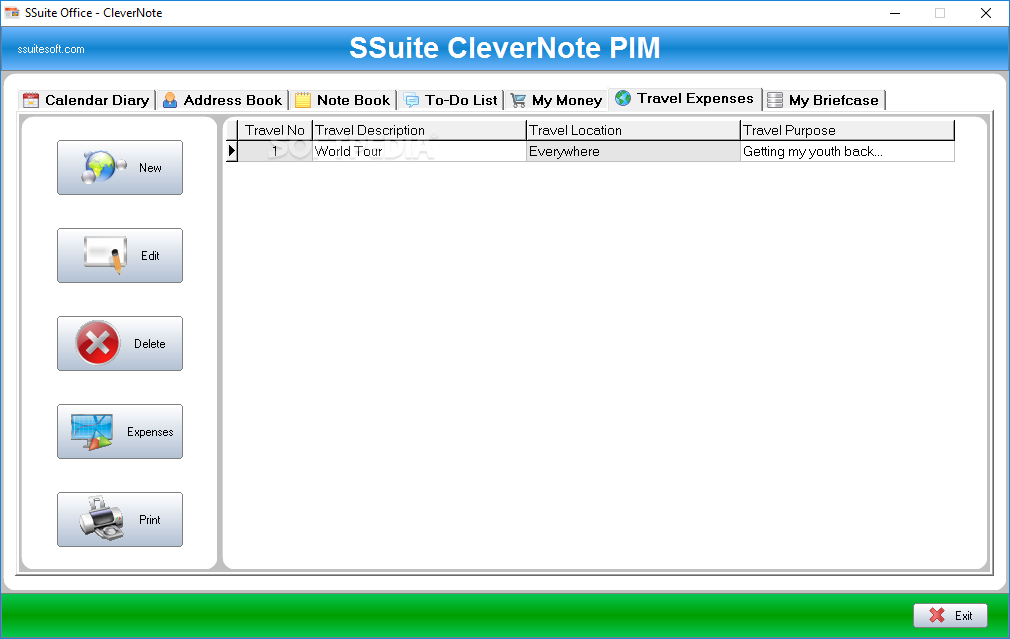Minimize the CleverNote window

(x=895, y=13)
